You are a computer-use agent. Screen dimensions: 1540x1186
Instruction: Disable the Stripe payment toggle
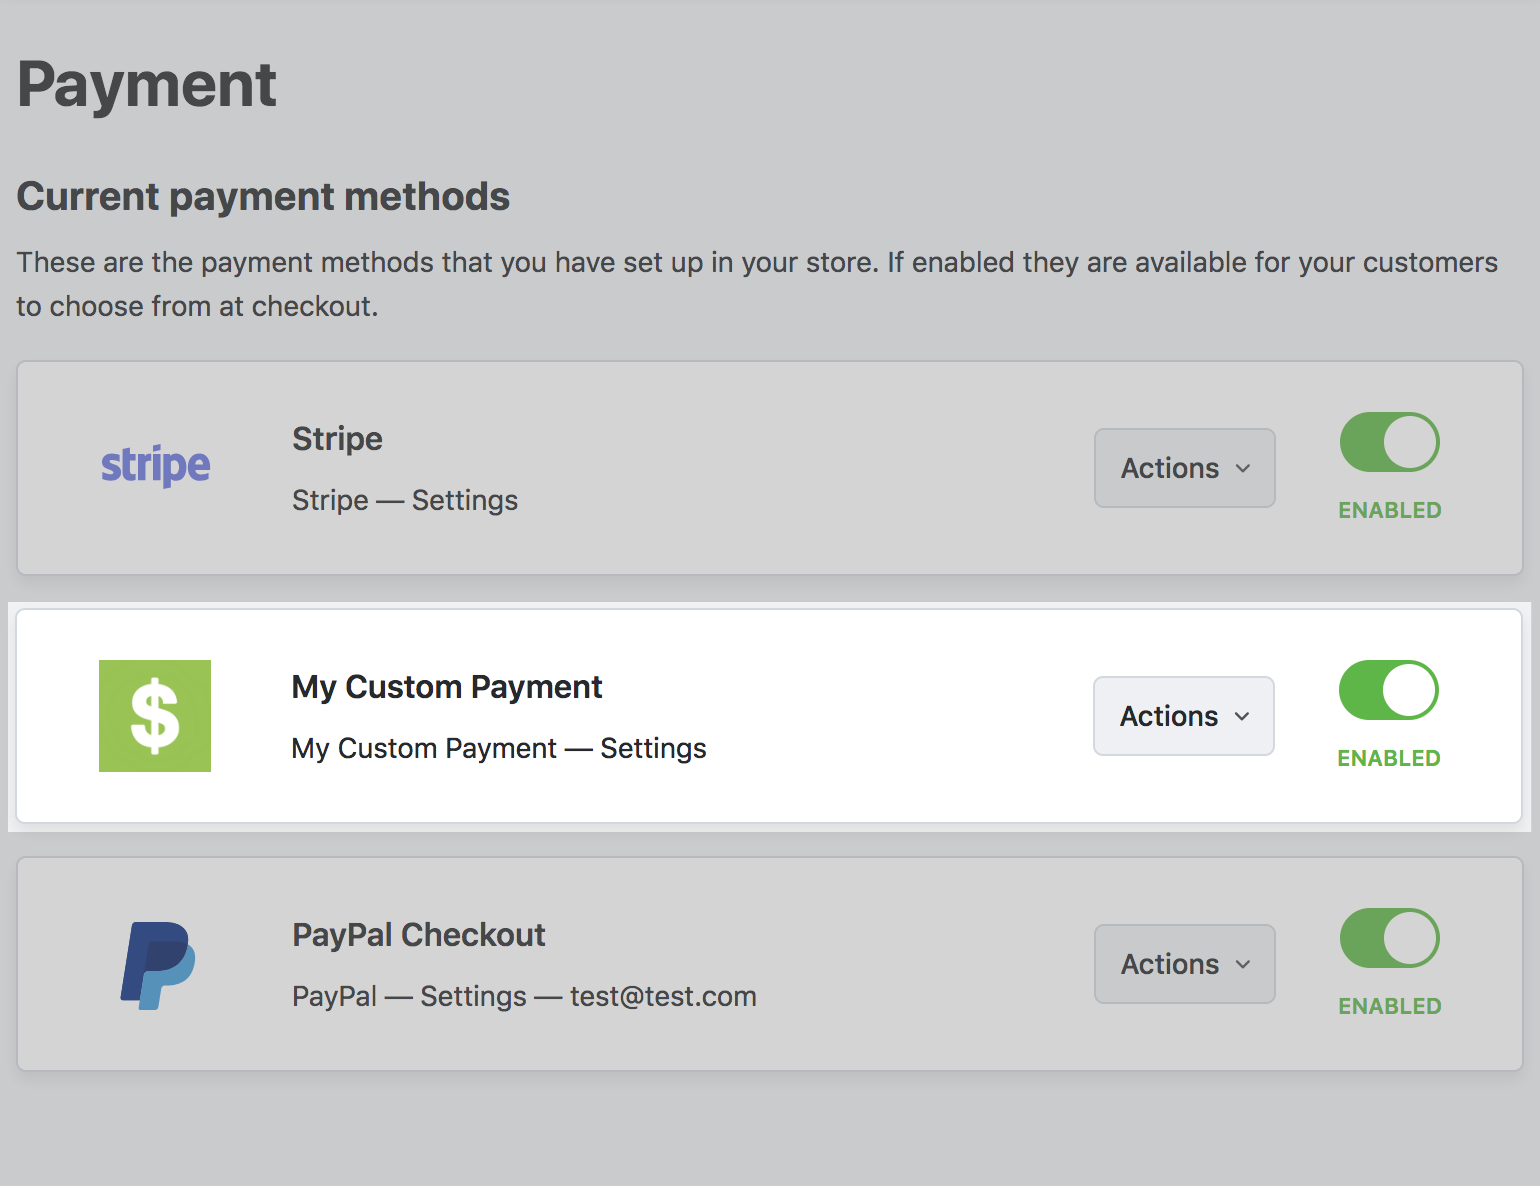click(x=1389, y=442)
